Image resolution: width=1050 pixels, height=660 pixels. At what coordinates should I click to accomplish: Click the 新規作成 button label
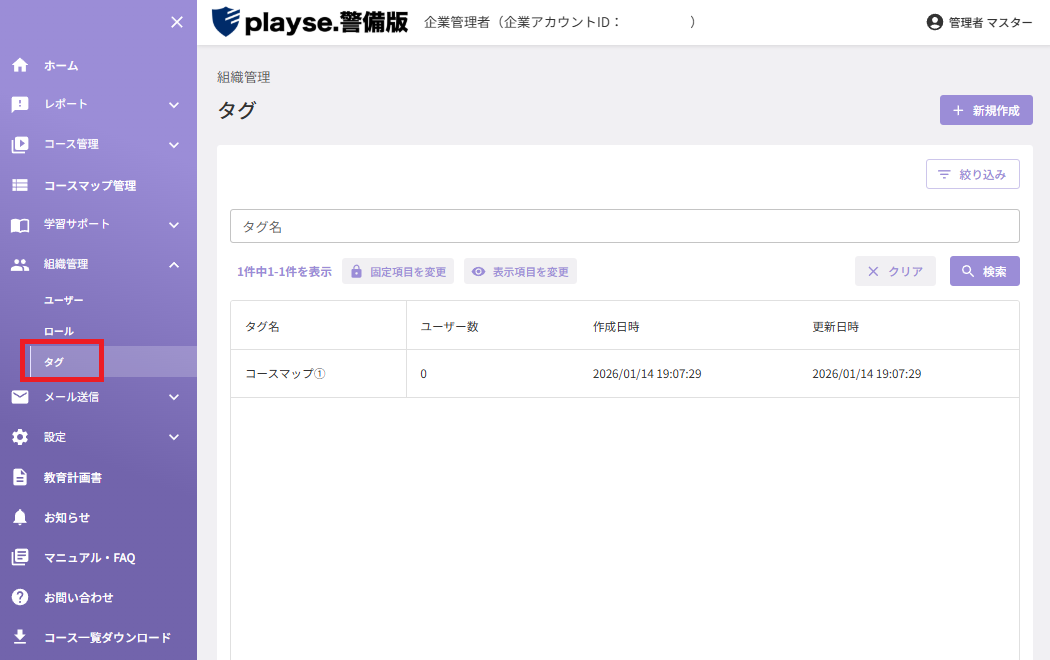[996, 110]
